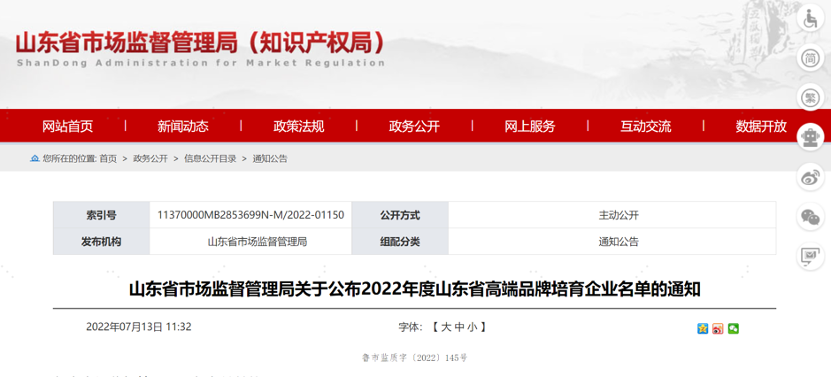Set font size to 大
Image resolution: width=832 pixels, height=378 pixels.
click(x=446, y=327)
